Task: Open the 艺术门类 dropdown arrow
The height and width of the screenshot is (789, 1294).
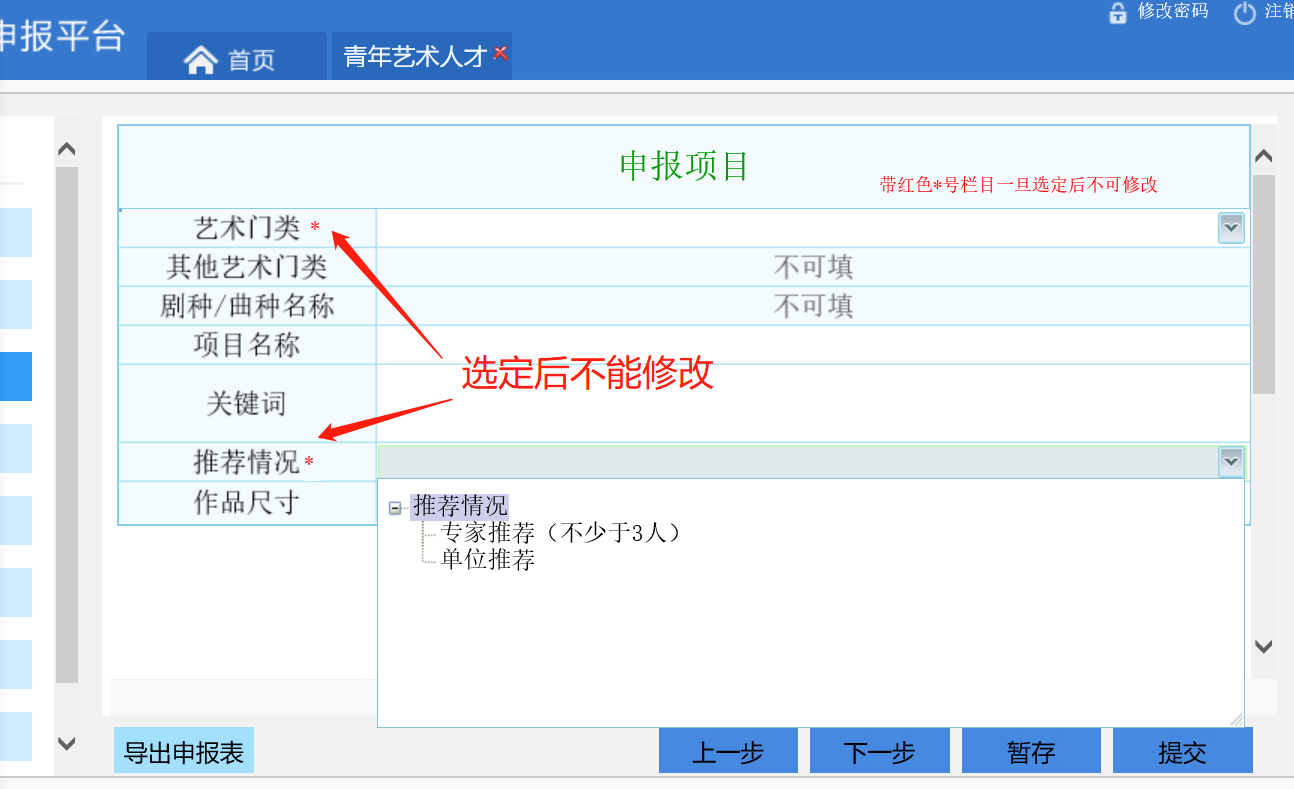Action: point(1231,228)
